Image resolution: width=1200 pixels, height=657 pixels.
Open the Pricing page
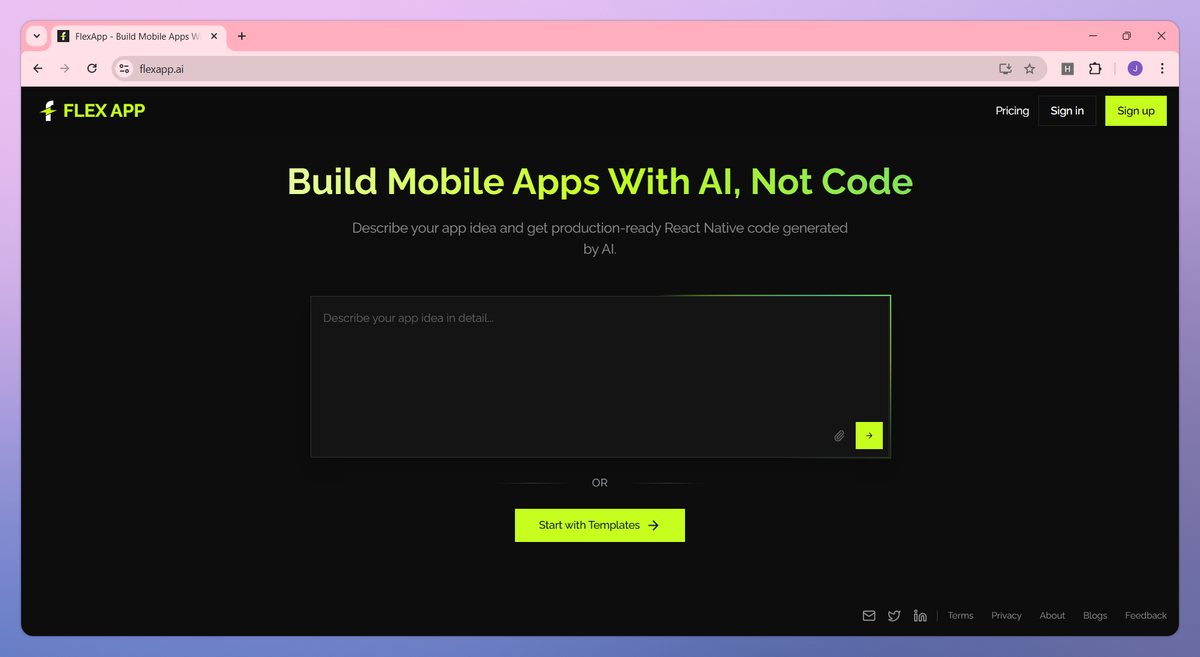click(1011, 111)
